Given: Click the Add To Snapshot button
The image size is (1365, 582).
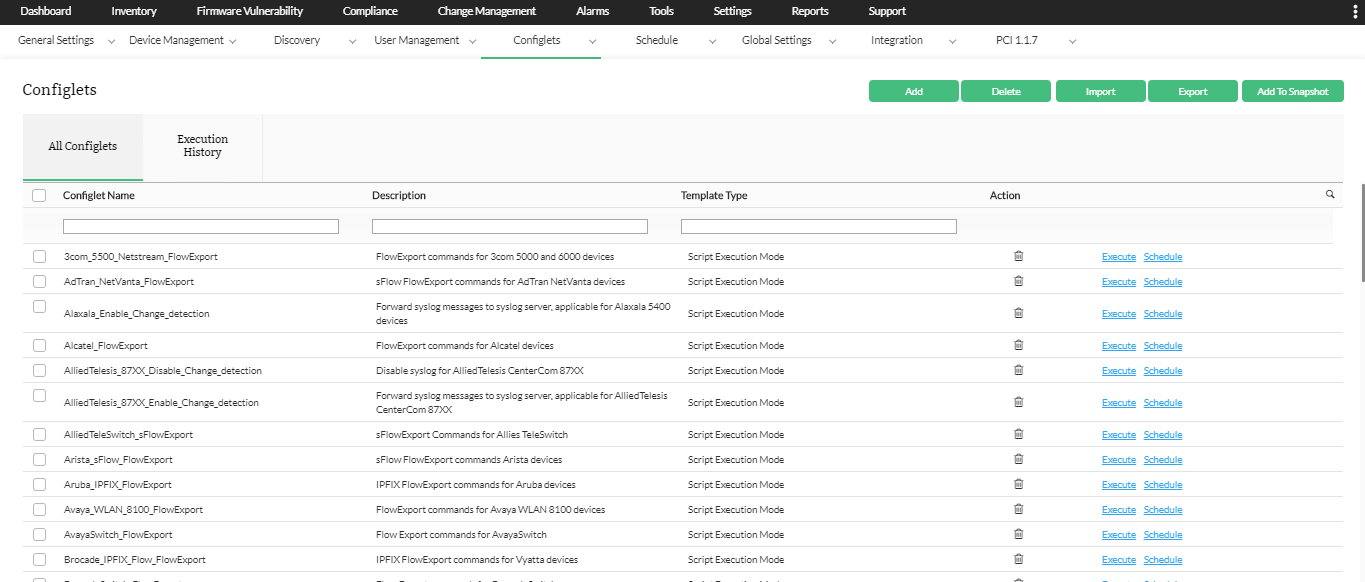Looking at the screenshot, I should tap(1292, 90).
